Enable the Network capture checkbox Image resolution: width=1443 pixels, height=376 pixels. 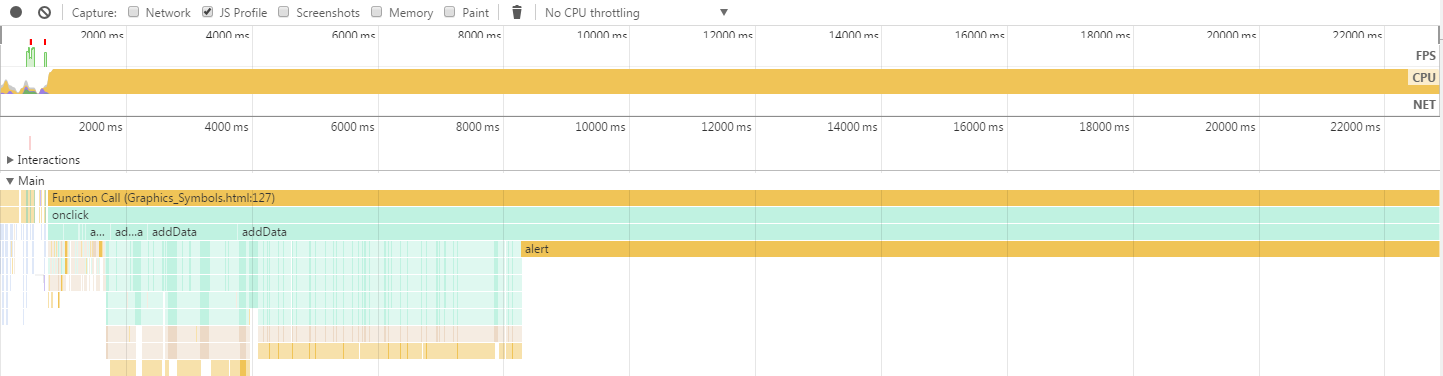(x=134, y=13)
